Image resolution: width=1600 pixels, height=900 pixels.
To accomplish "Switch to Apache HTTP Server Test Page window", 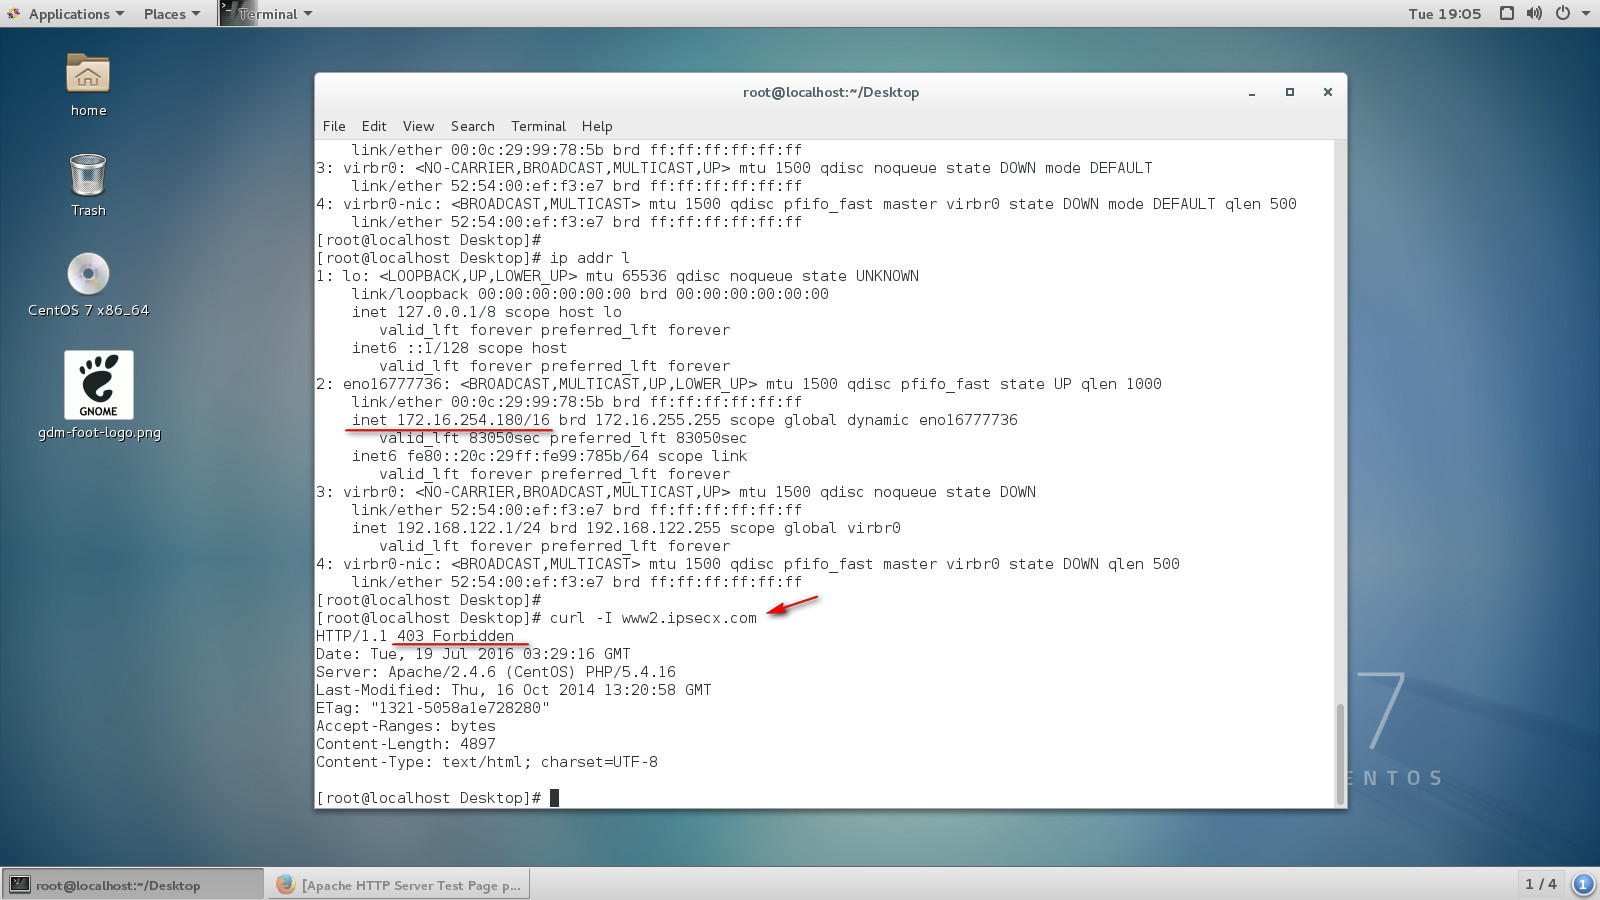I will pyautogui.click(x=399, y=884).
